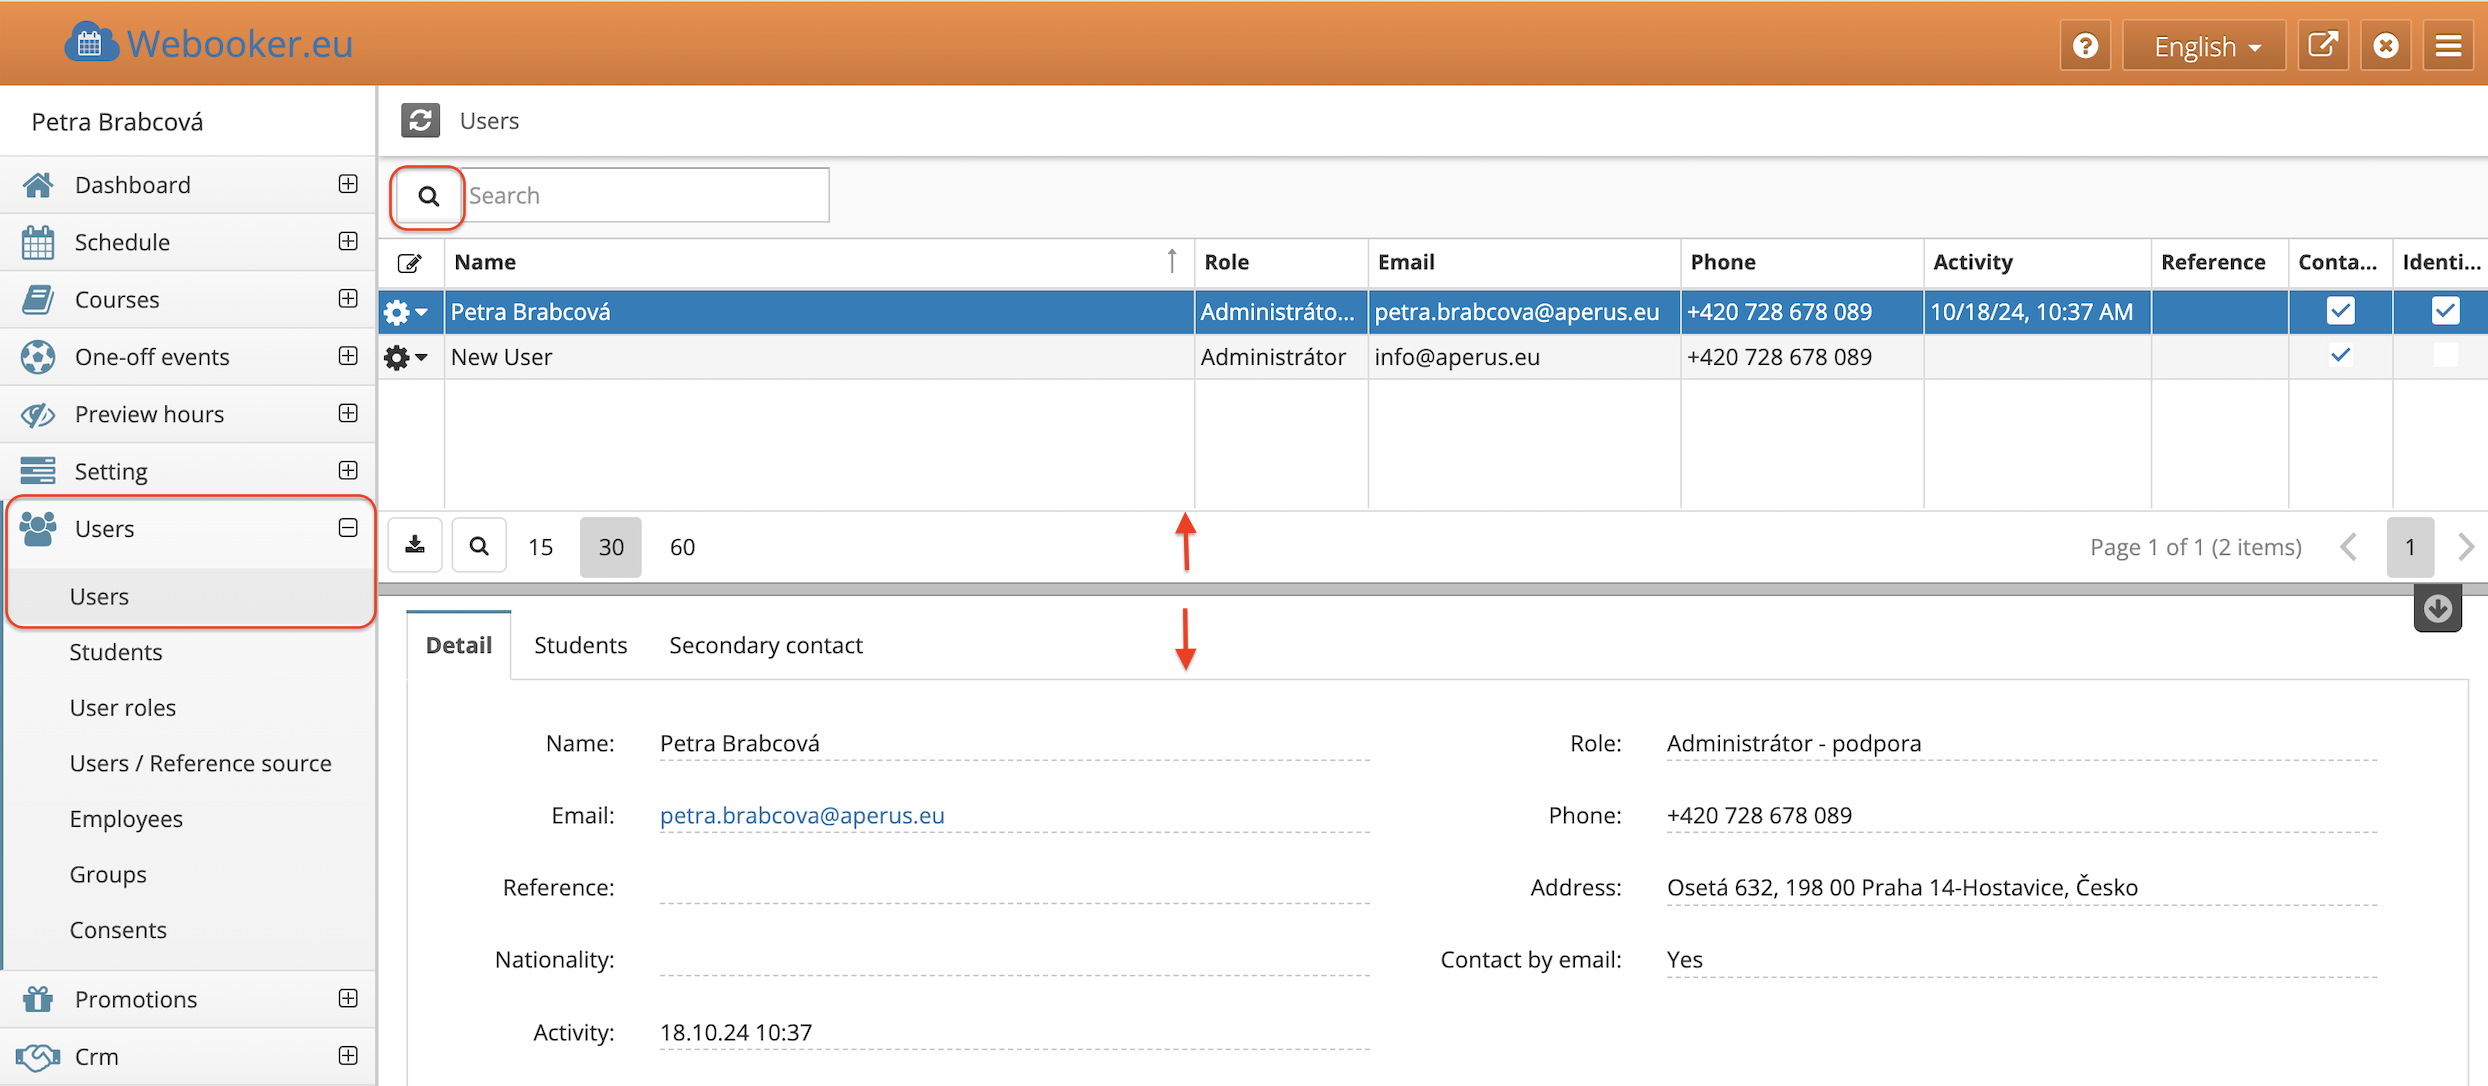Image resolution: width=2488 pixels, height=1086 pixels.
Task: Switch to the Secondary contact tab
Action: [x=765, y=645]
